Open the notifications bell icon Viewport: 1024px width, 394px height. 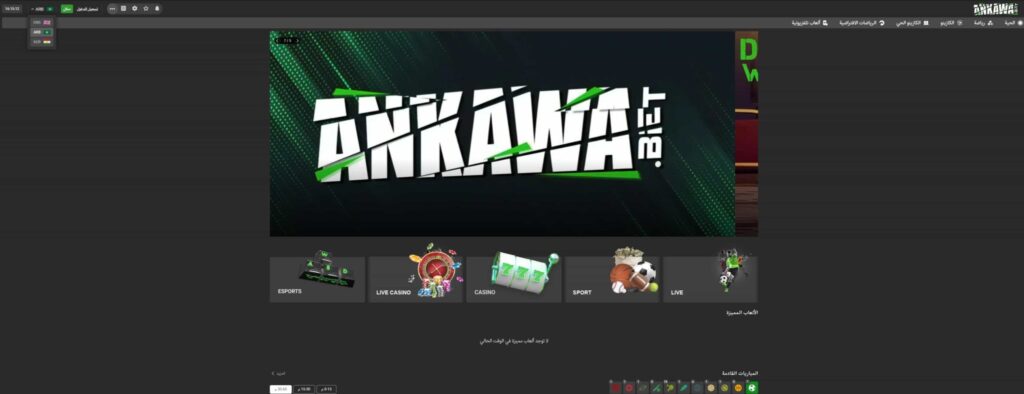157,8
